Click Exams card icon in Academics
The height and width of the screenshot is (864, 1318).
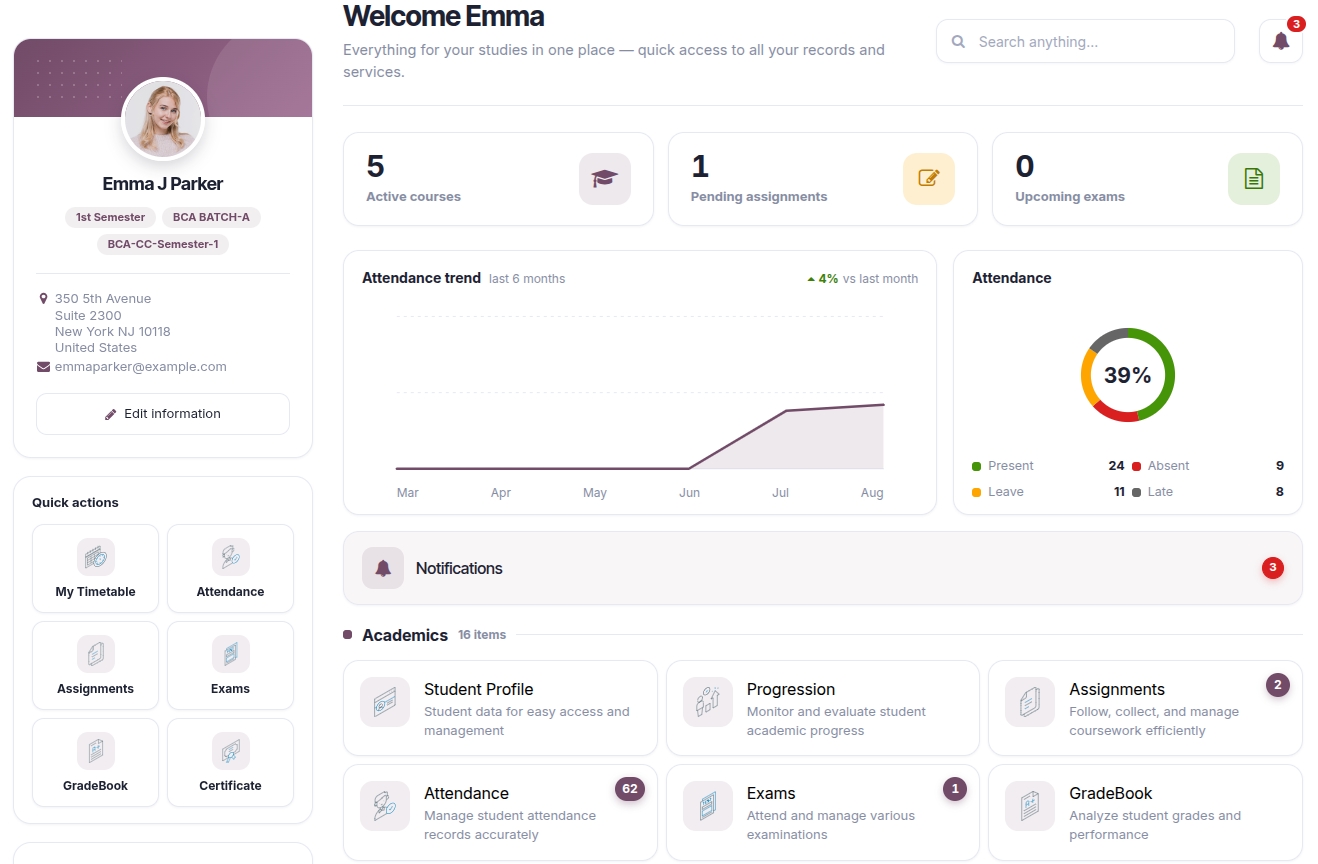pyautogui.click(x=708, y=806)
